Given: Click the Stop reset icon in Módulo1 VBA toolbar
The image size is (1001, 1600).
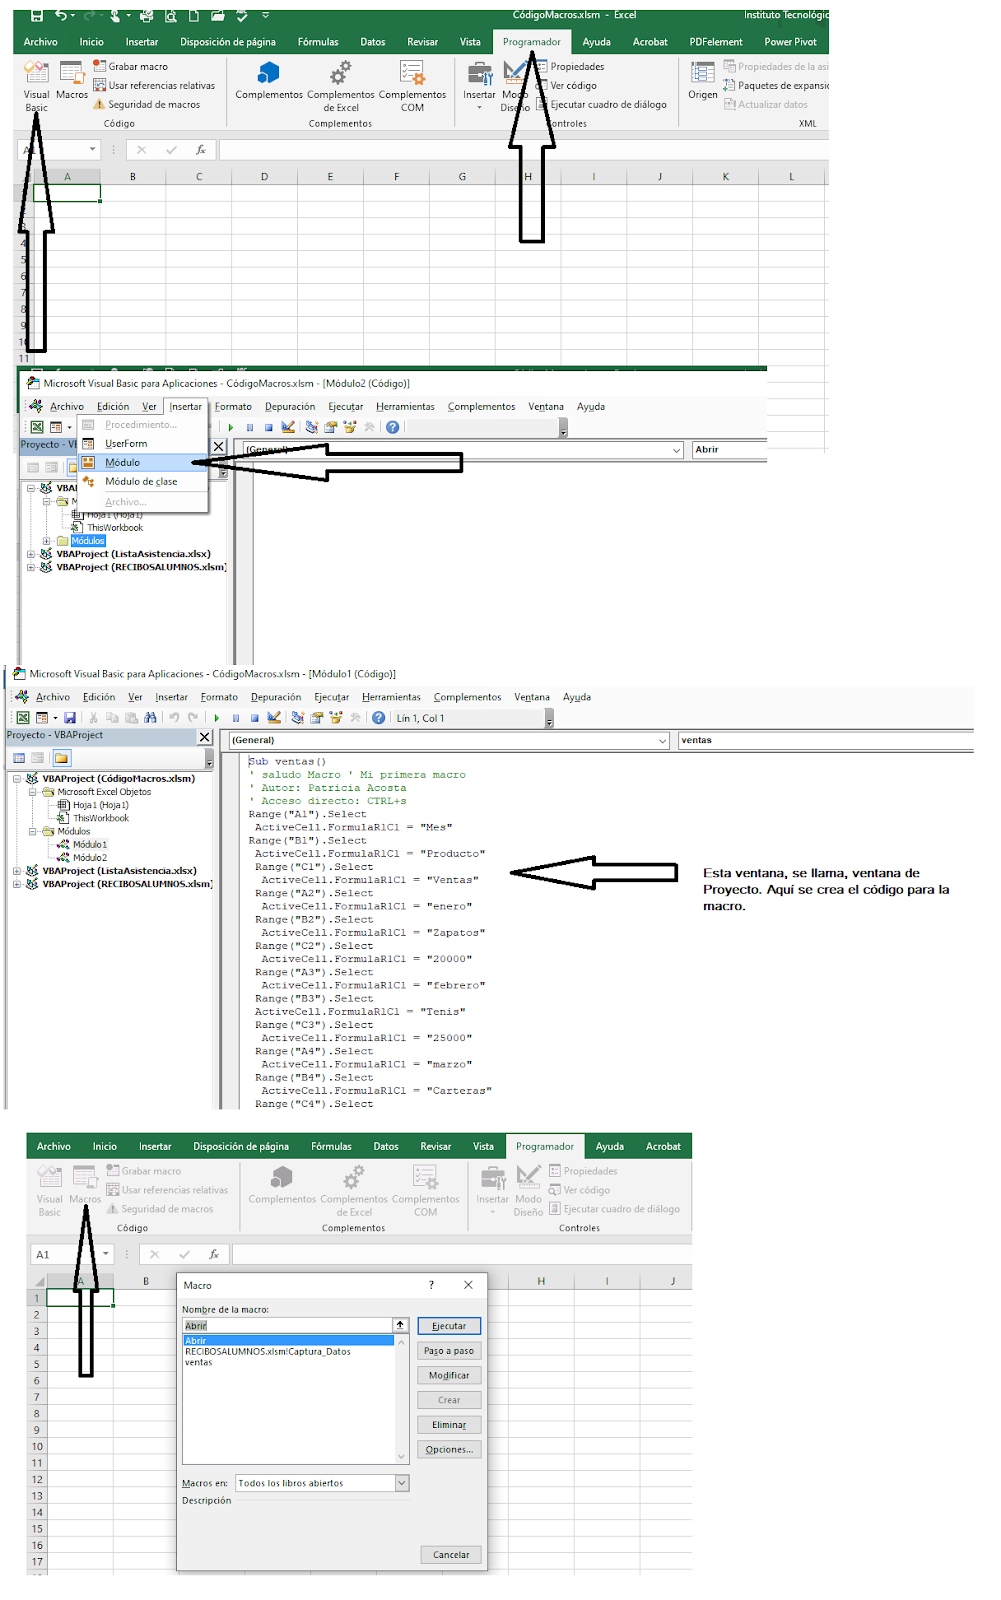Looking at the screenshot, I should pos(255,718).
